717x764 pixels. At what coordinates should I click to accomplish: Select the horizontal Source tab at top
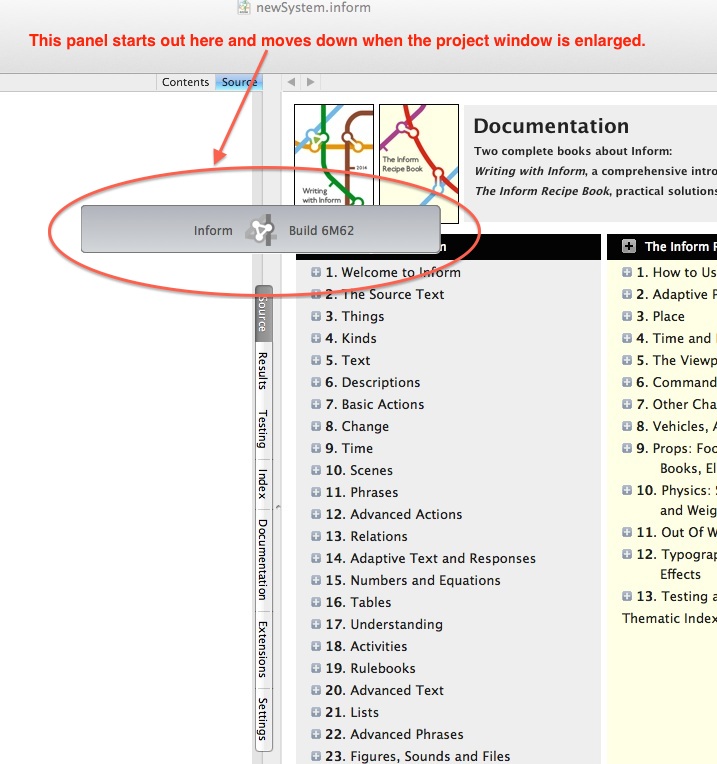[239, 82]
